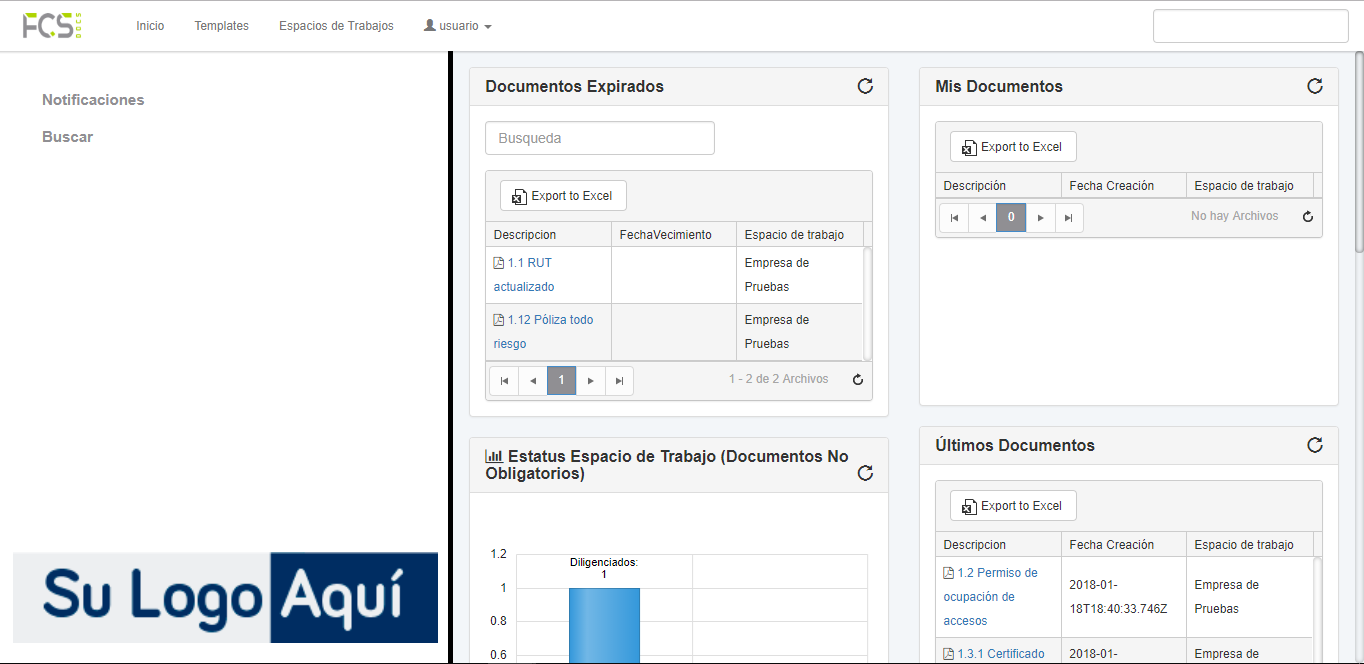Refresh the Documentos Expirados panel
Screen dimensions: 1364x664
click(865, 86)
